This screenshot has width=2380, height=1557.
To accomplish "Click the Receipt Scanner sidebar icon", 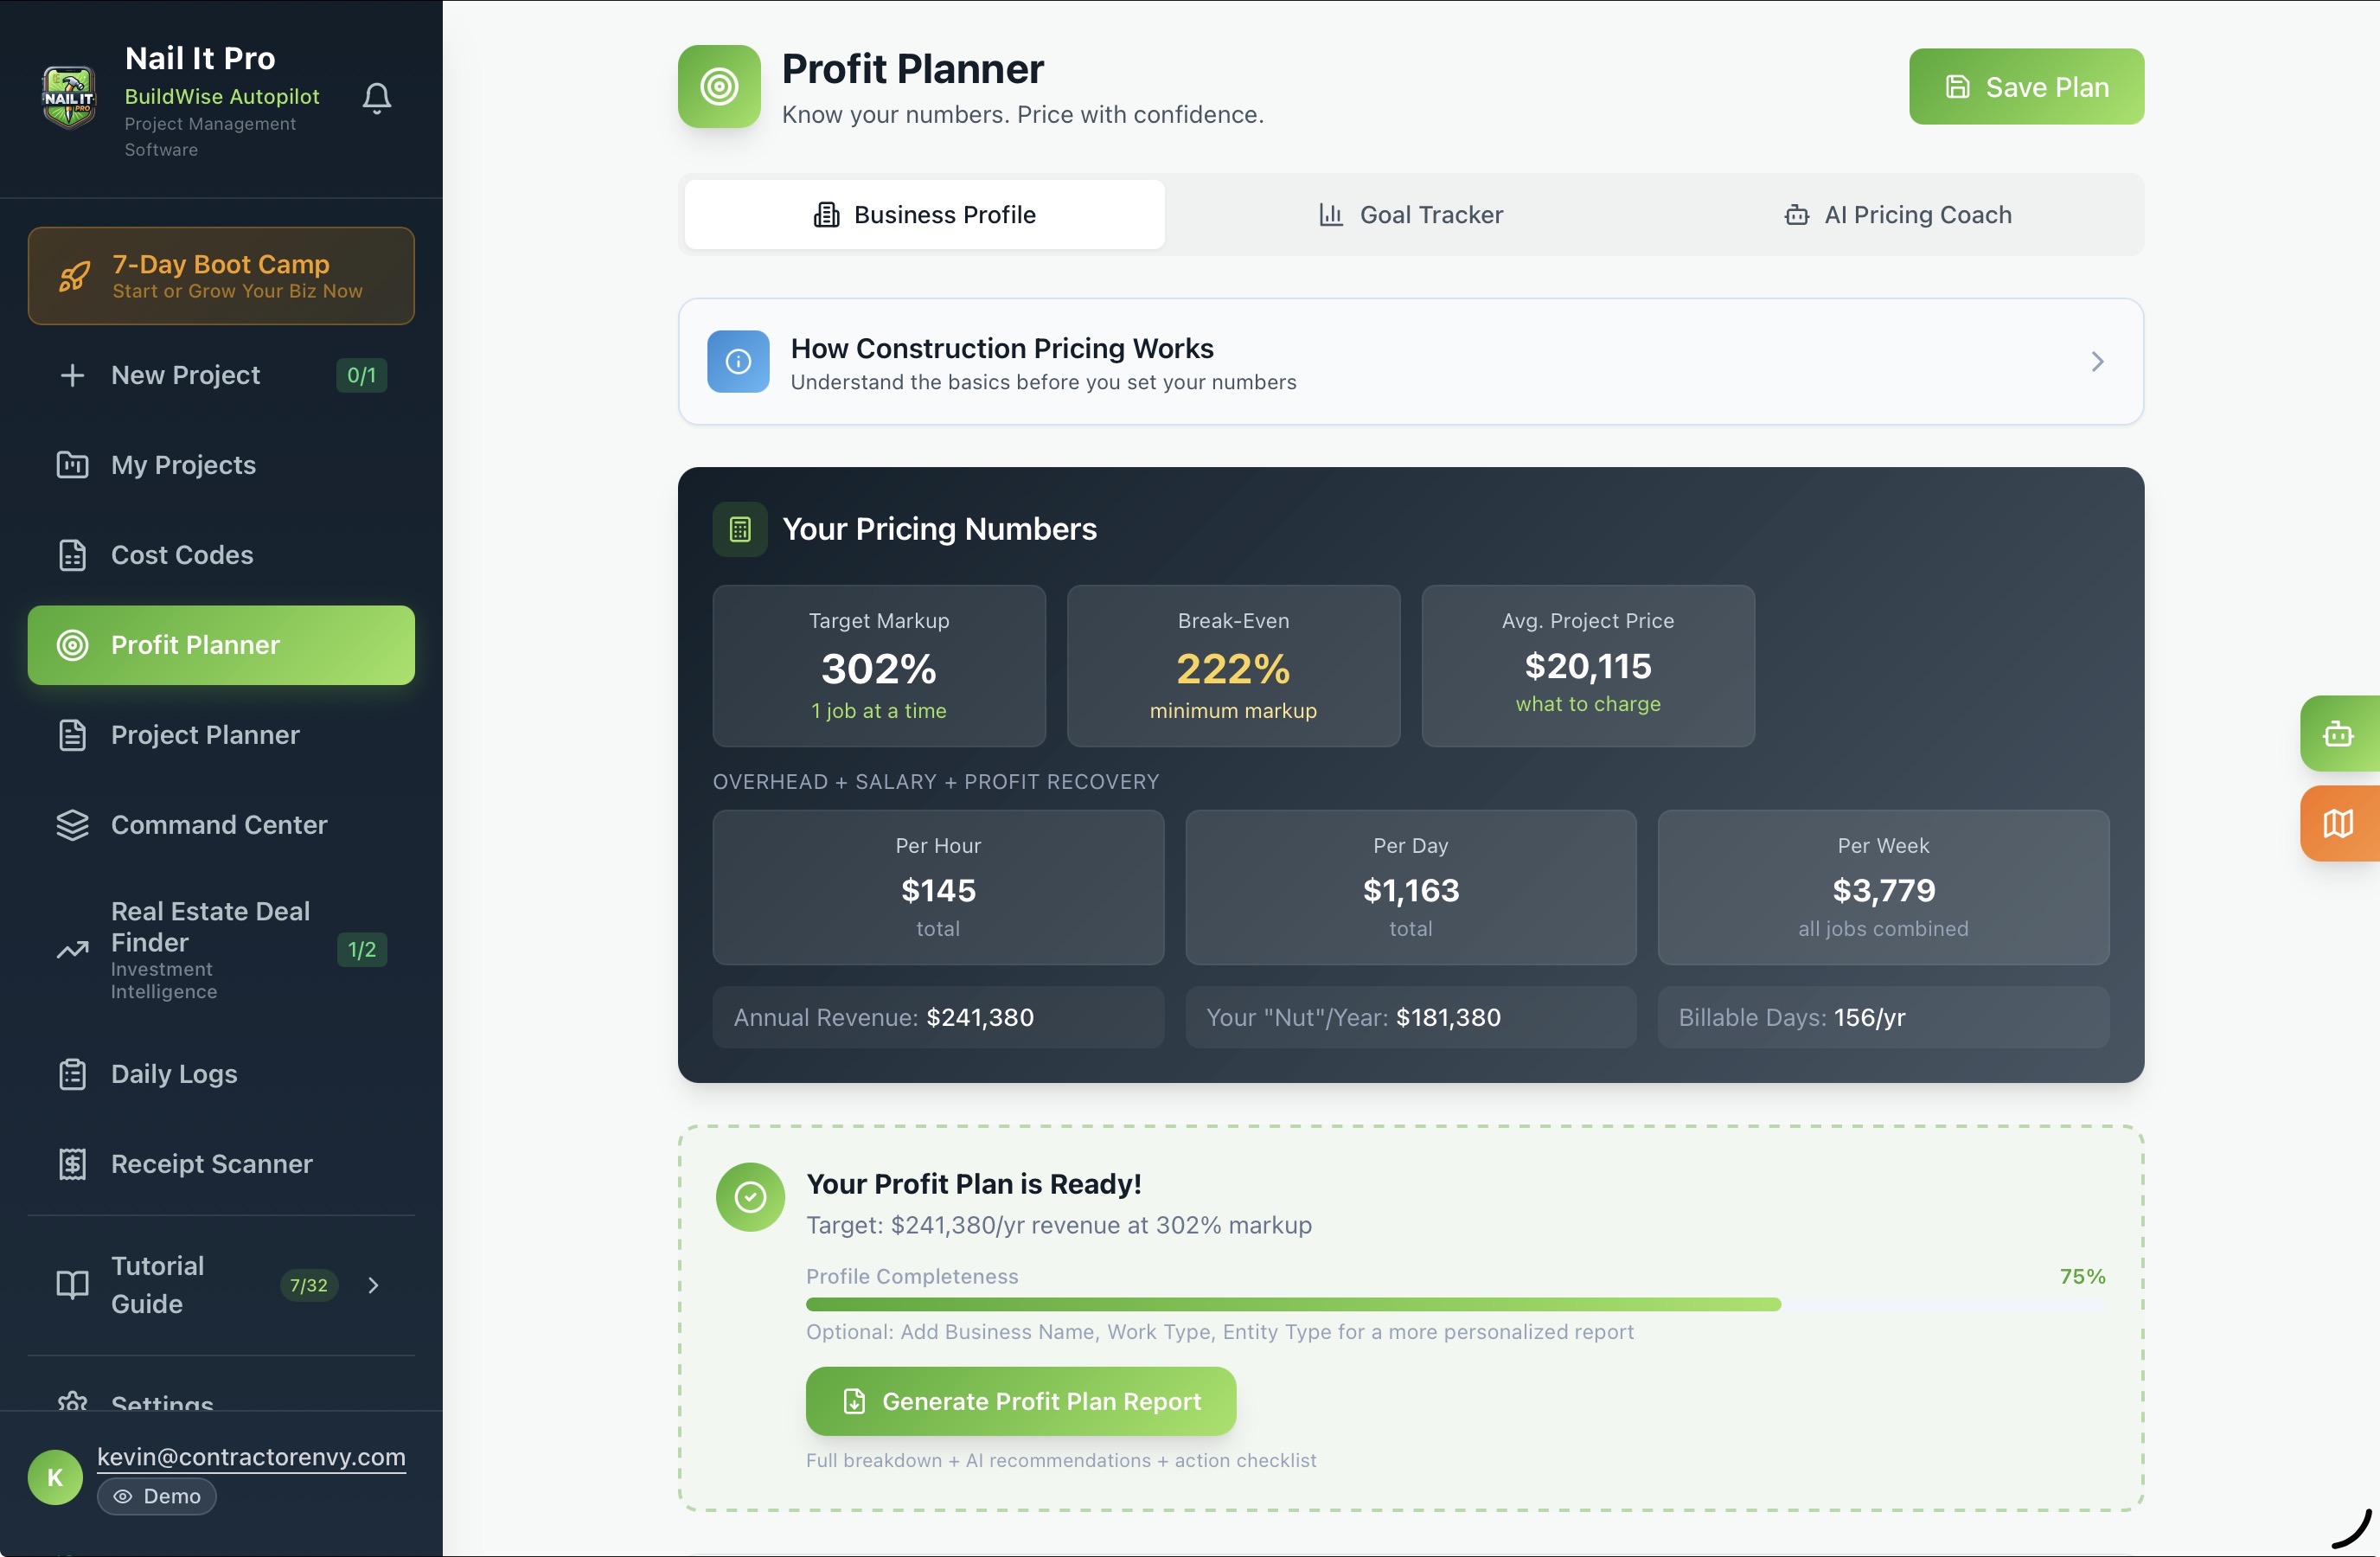I will tap(72, 1164).
